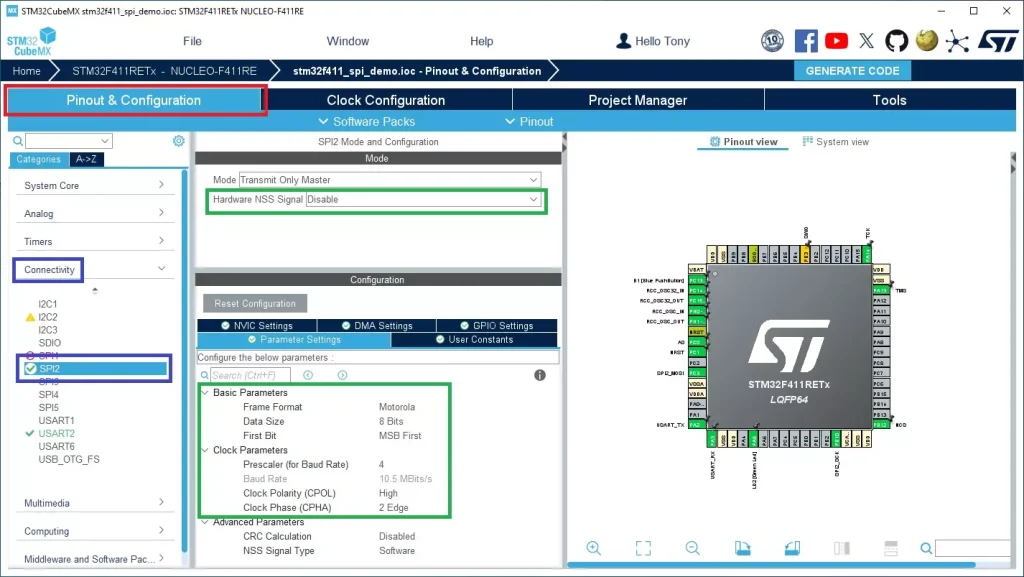Click the settings gear in categories panel

[x=179, y=141]
